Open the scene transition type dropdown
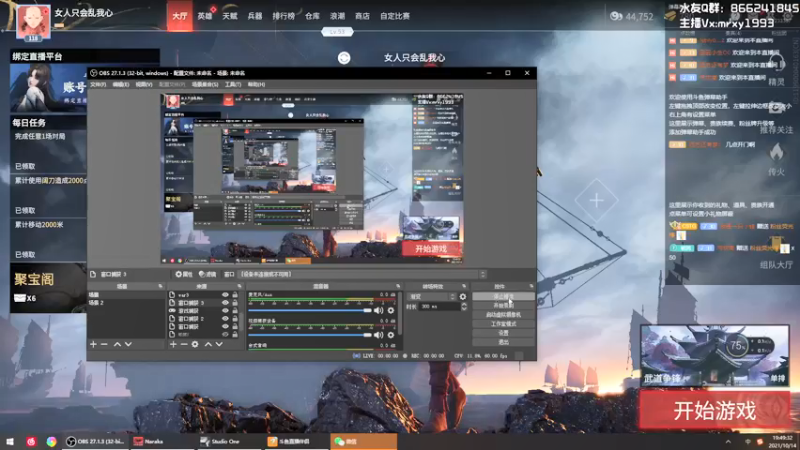800x450 pixels. [x=432, y=296]
